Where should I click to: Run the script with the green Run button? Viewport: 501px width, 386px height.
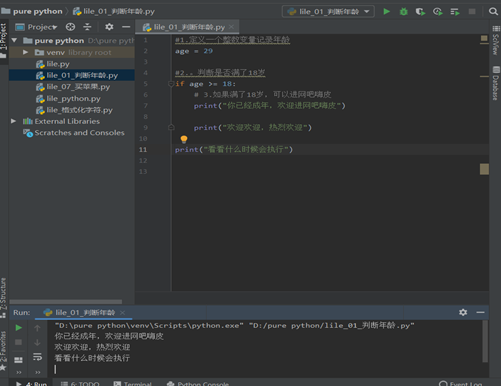tap(386, 12)
